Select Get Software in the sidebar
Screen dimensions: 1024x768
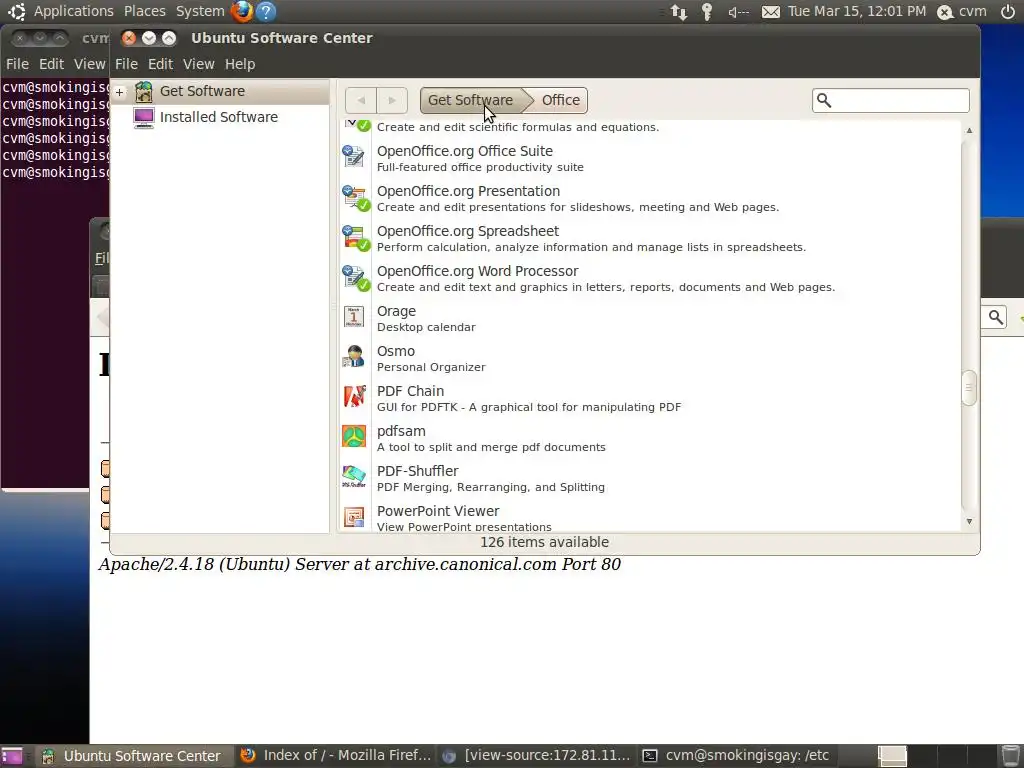221,91
